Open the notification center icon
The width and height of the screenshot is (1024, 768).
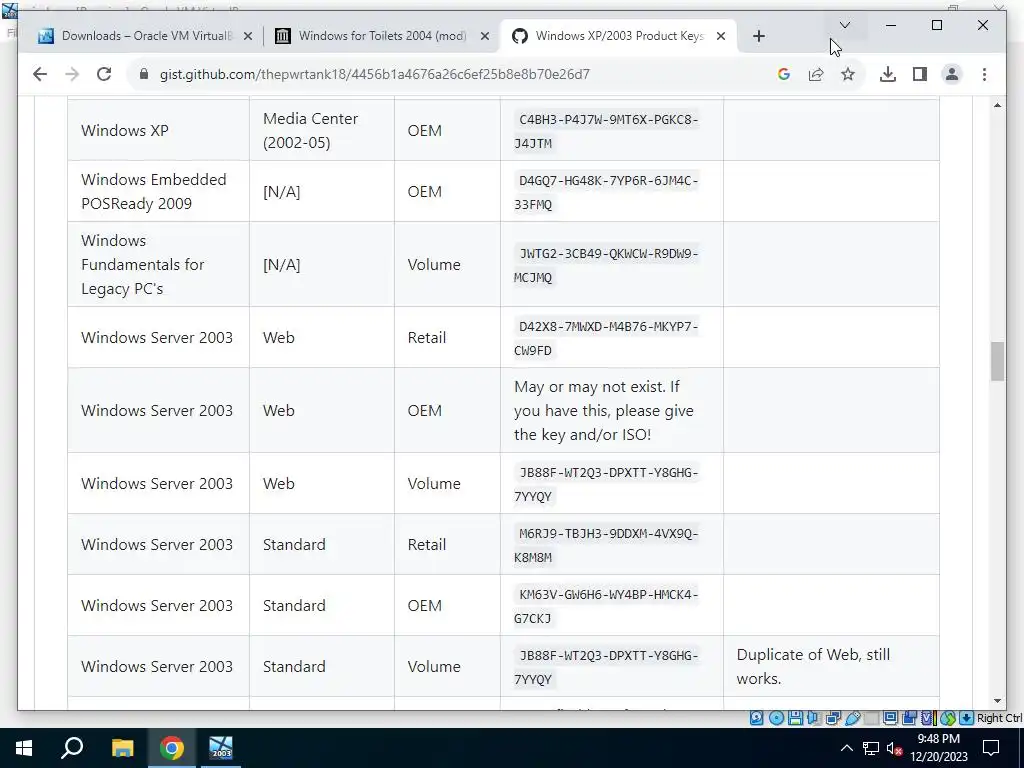click(991, 748)
